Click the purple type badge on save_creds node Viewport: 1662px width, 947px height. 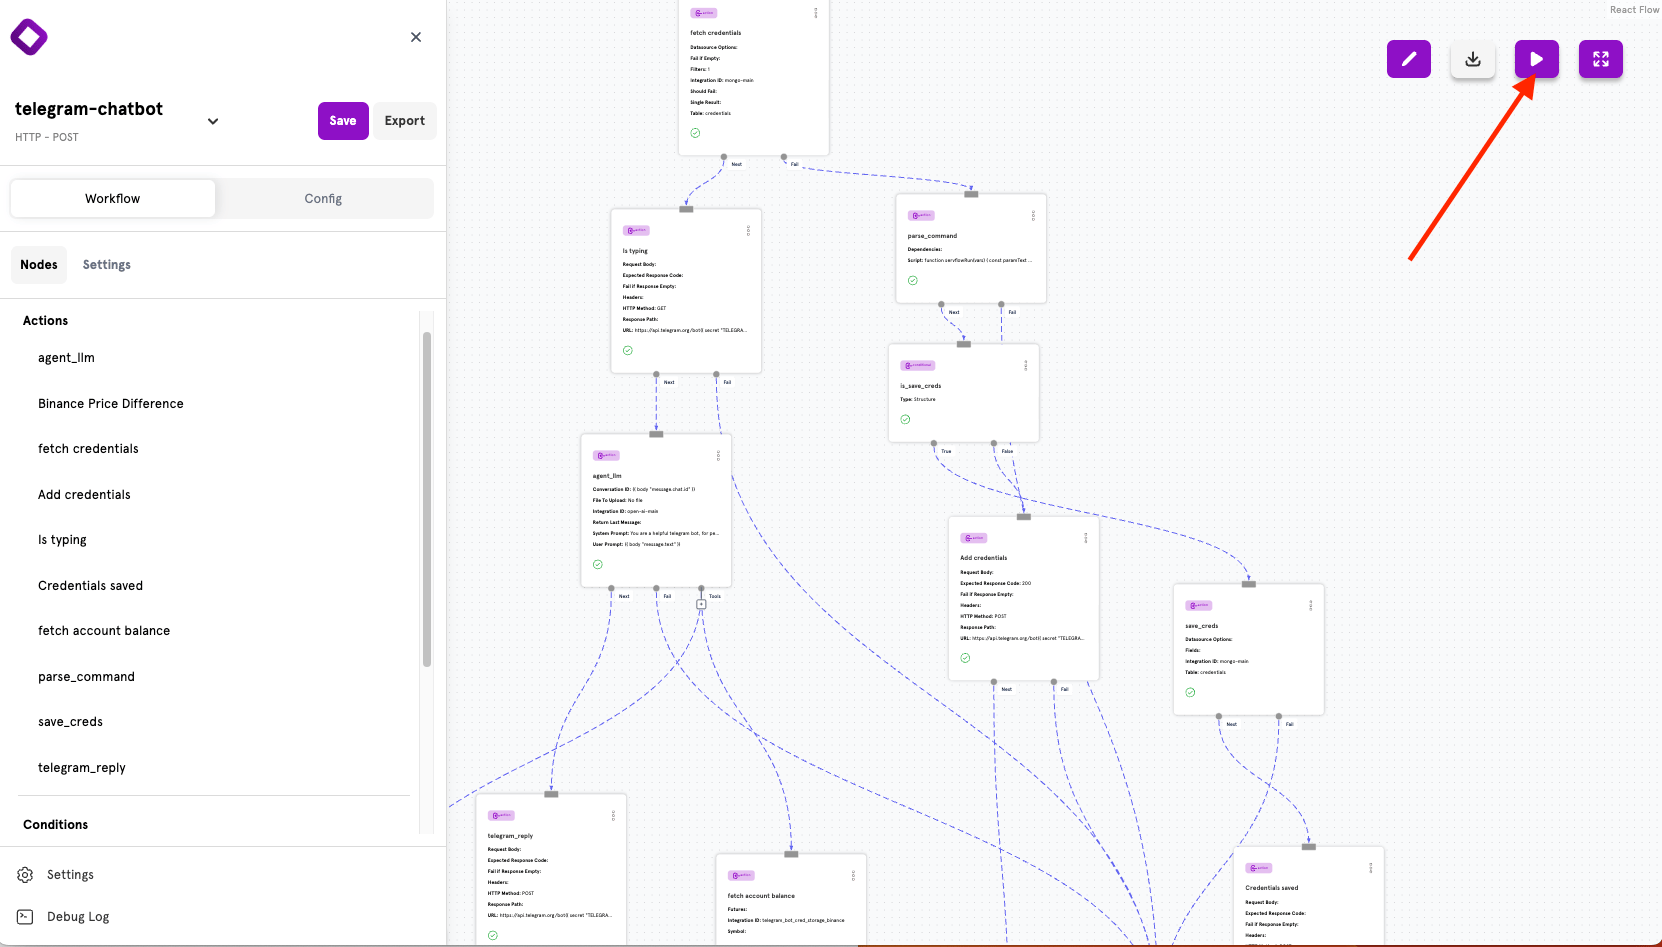1199,606
